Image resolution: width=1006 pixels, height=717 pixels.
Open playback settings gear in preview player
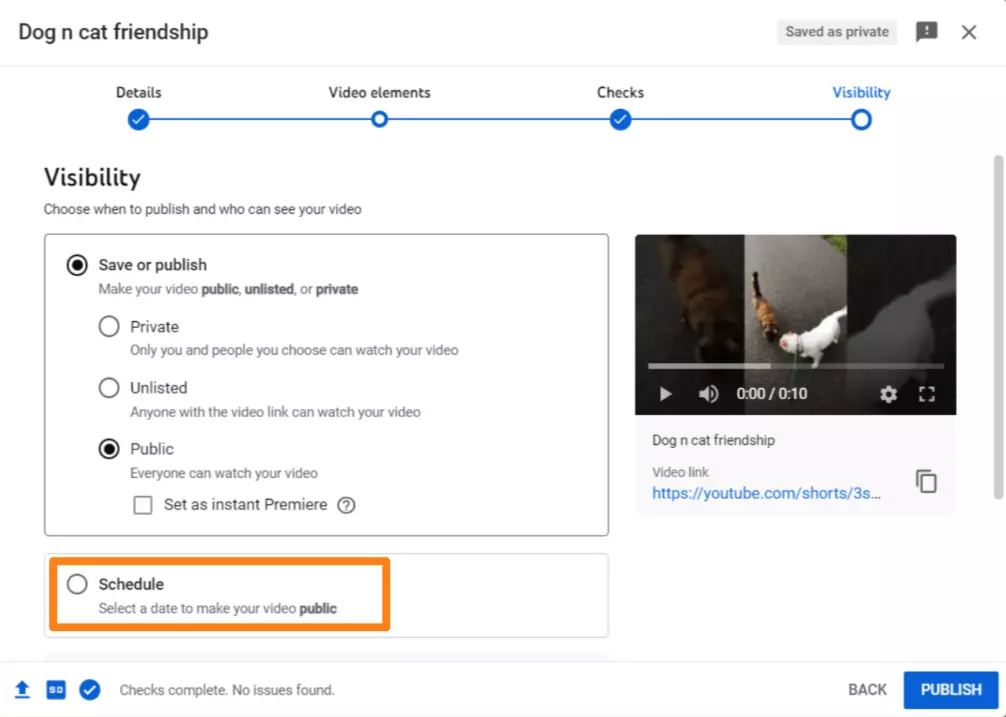click(x=888, y=394)
